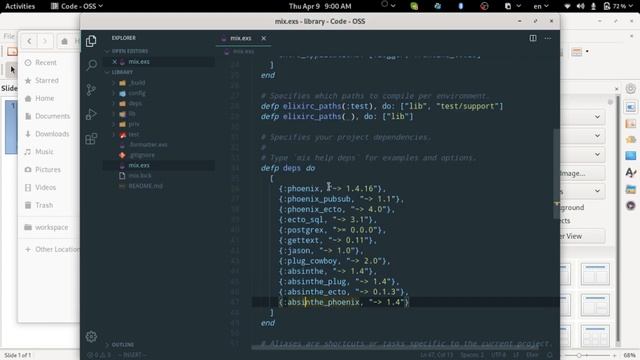Image resolution: width=640 pixels, height=360 pixels.
Task: Select Recent in the file chooser sidebar
Action: [46, 62]
